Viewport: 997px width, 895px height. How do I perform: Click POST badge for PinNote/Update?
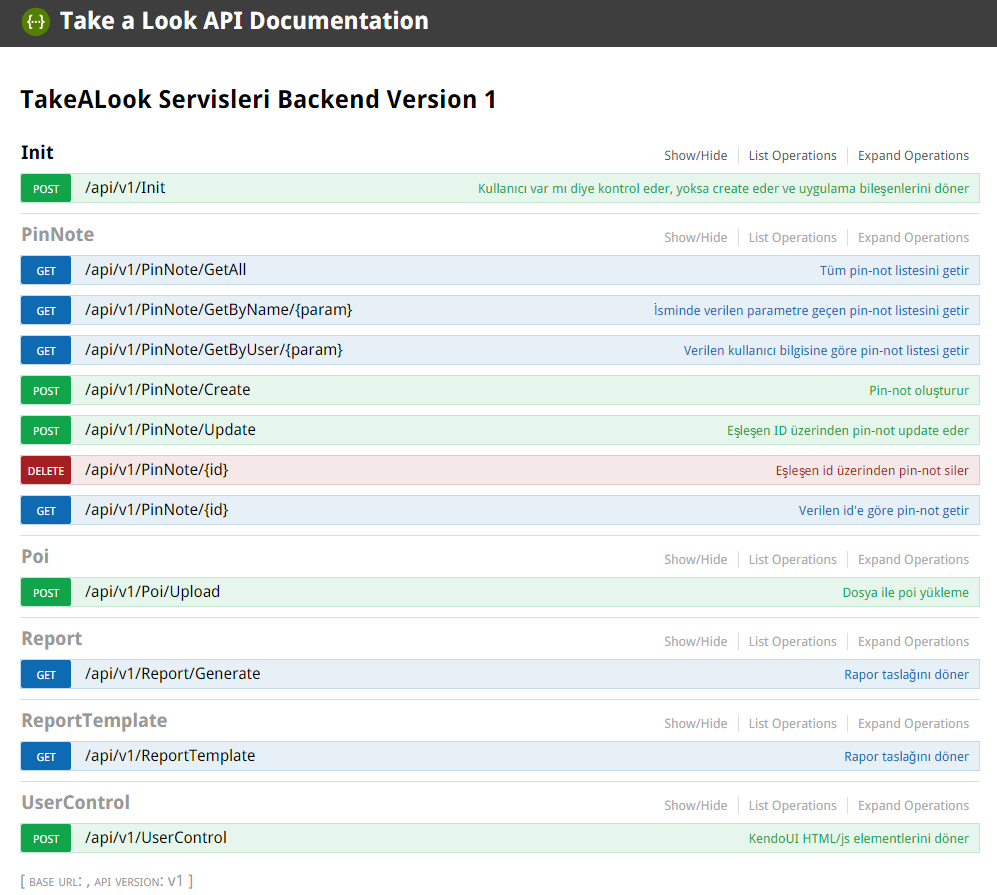pos(46,431)
